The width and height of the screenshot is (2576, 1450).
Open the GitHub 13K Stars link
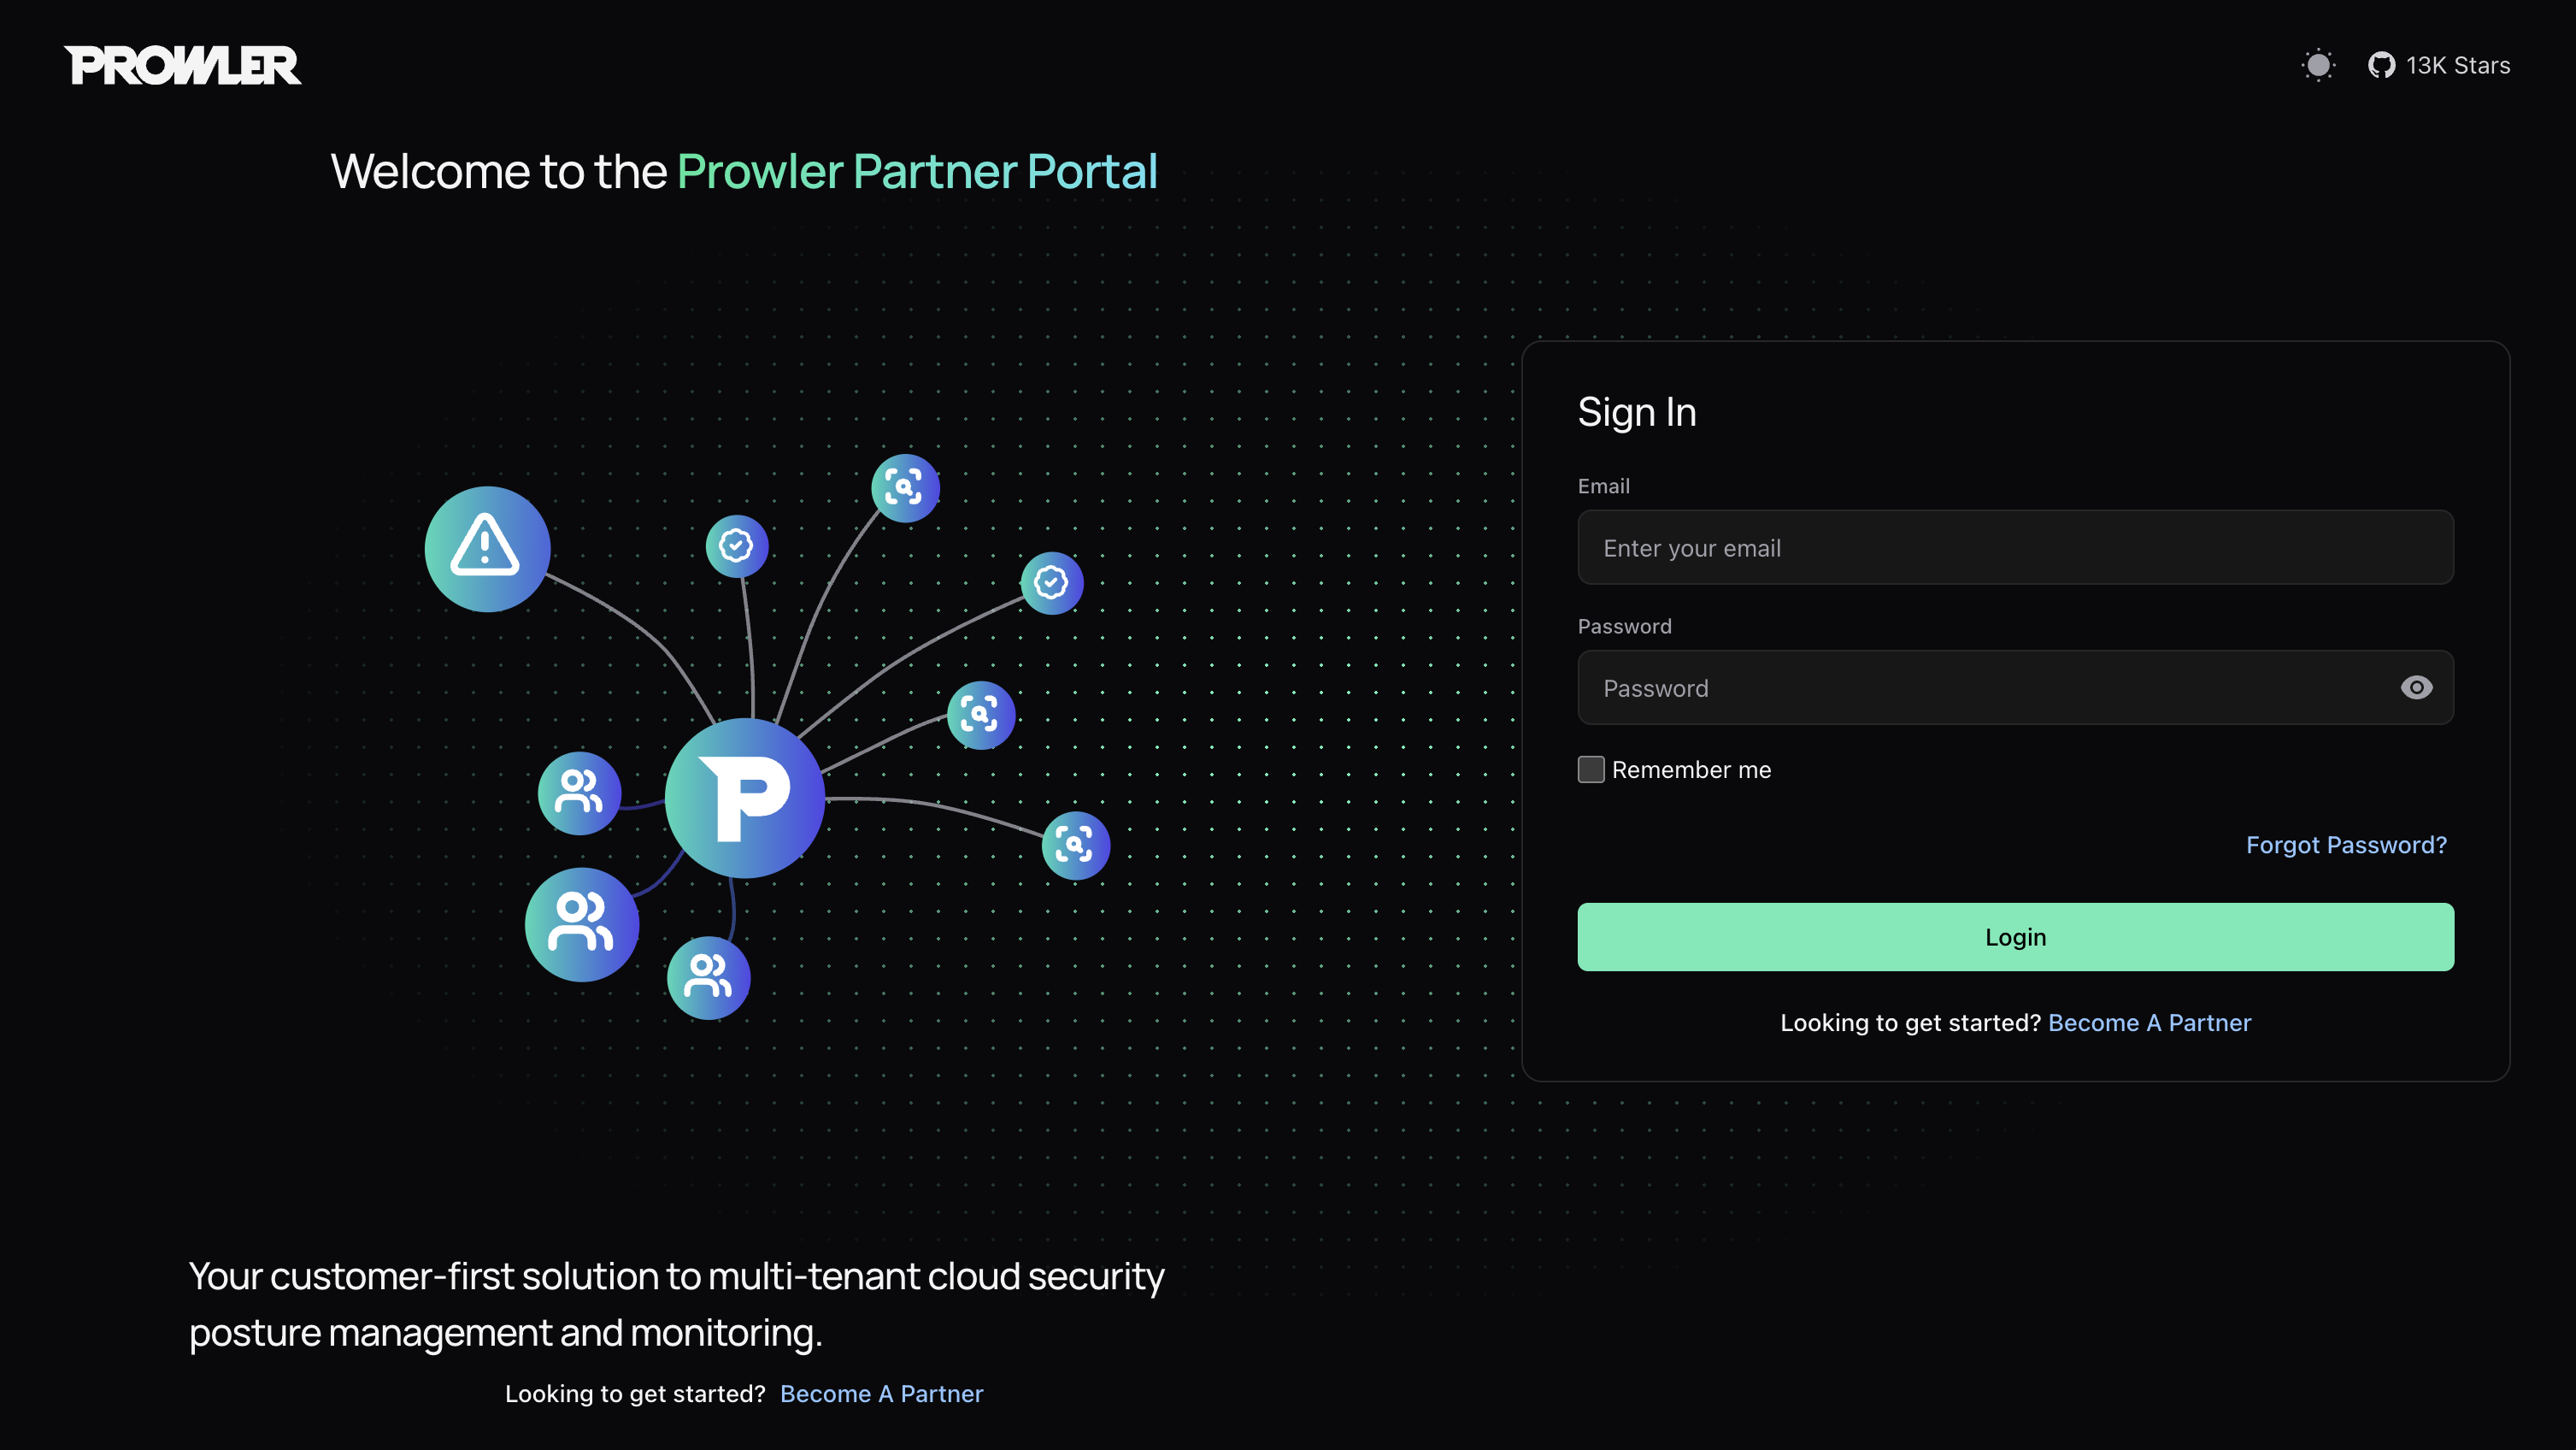coord(2439,66)
